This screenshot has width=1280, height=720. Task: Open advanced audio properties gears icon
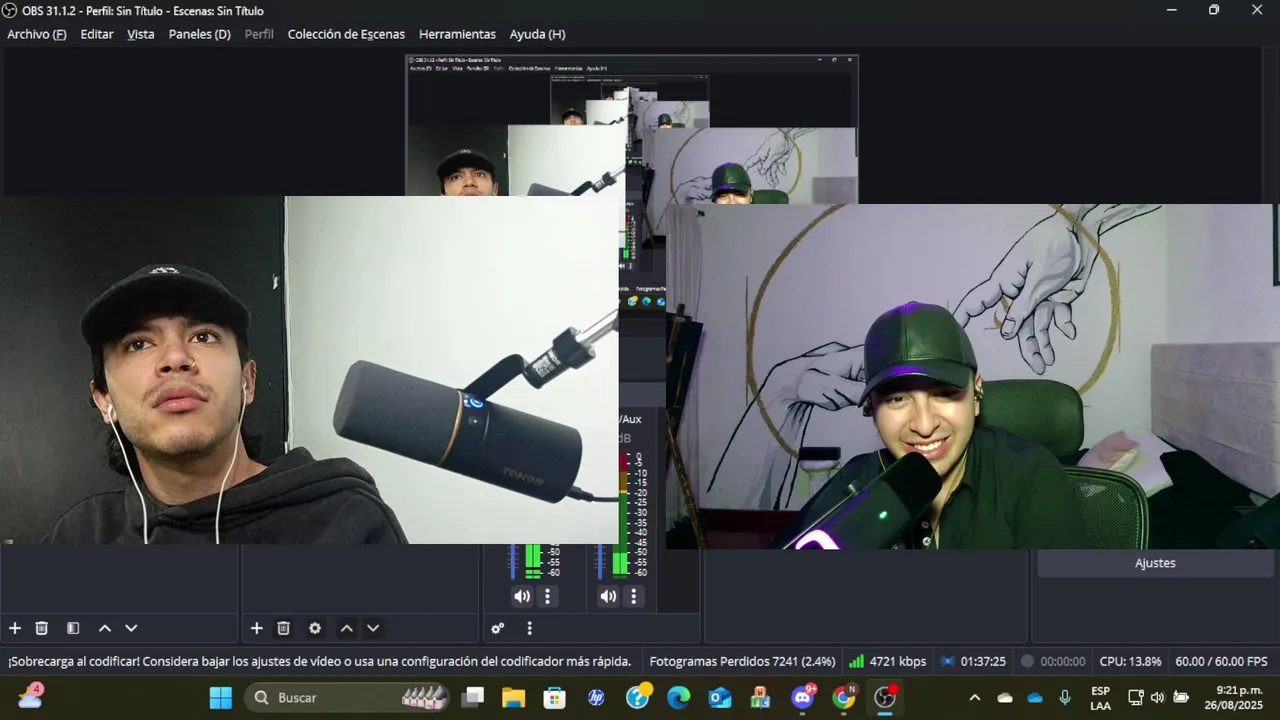498,628
